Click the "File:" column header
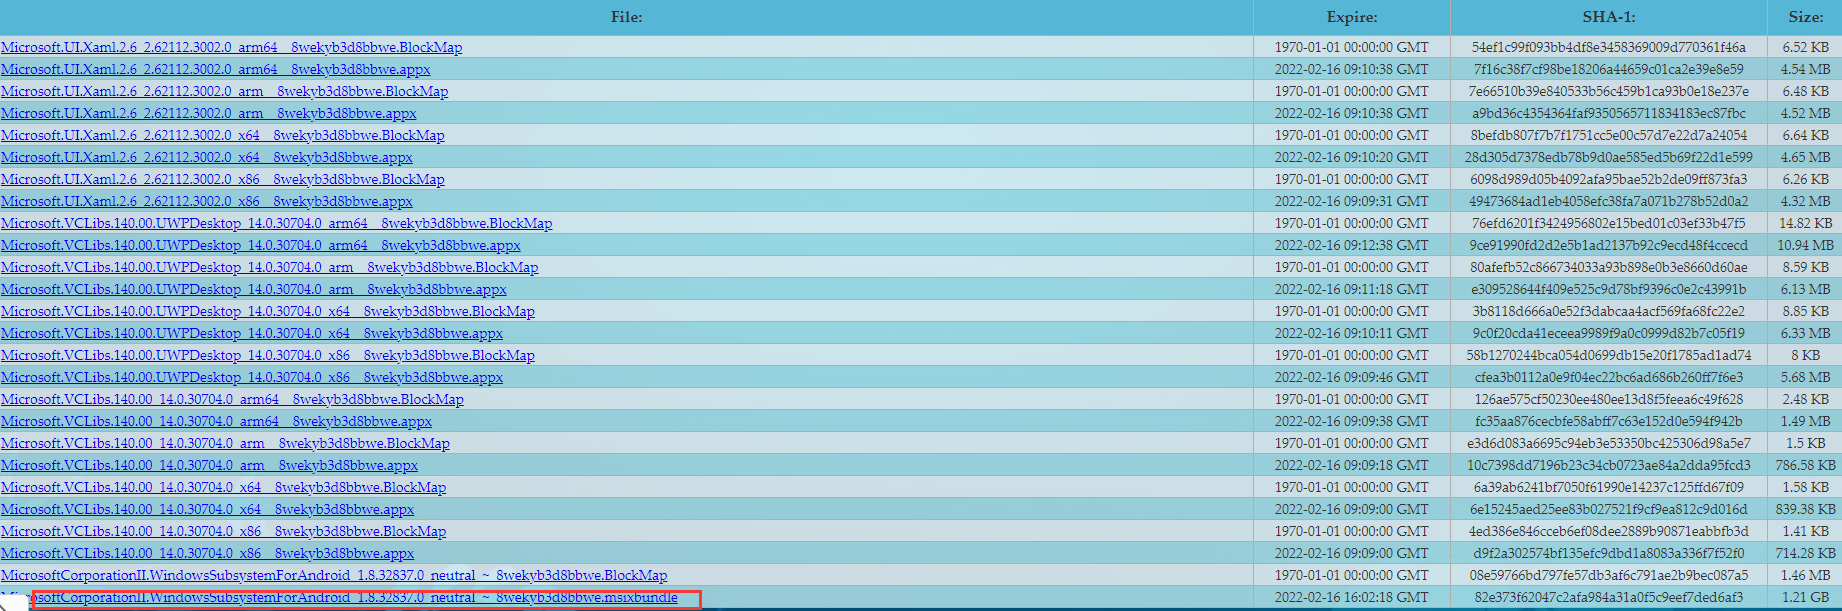 coord(626,17)
